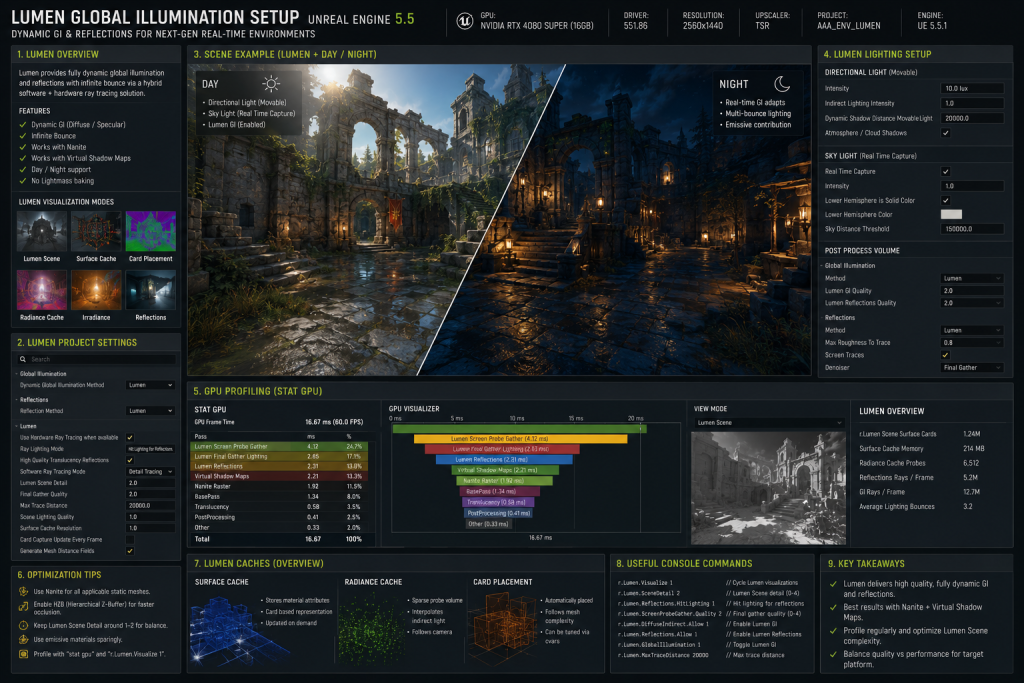This screenshot has width=1024, height=683.
Task: Open Max Roughness To Trace dropdown
Action: click(972, 343)
